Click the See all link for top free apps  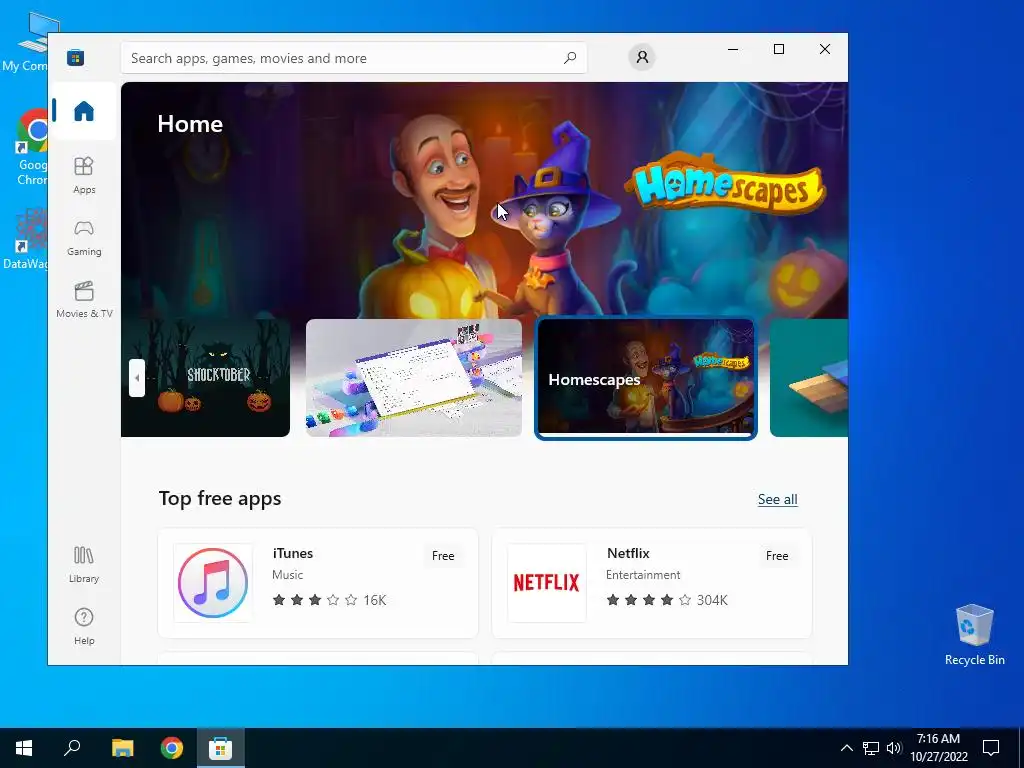pyautogui.click(x=777, y=500)
